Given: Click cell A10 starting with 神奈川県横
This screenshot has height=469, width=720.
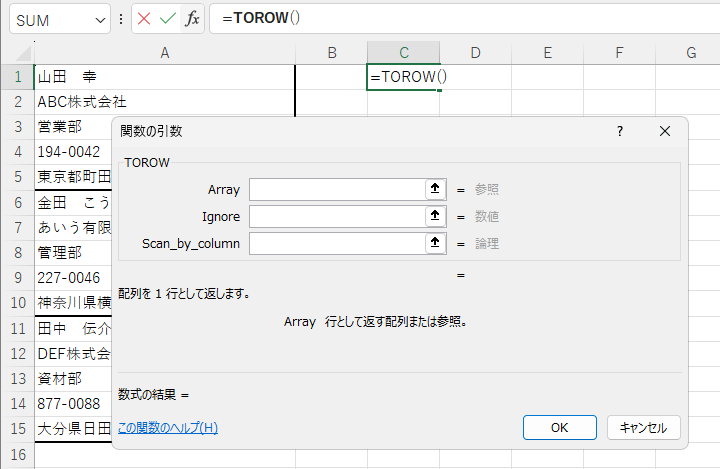Looking at the screenshot, I should 73,303.
